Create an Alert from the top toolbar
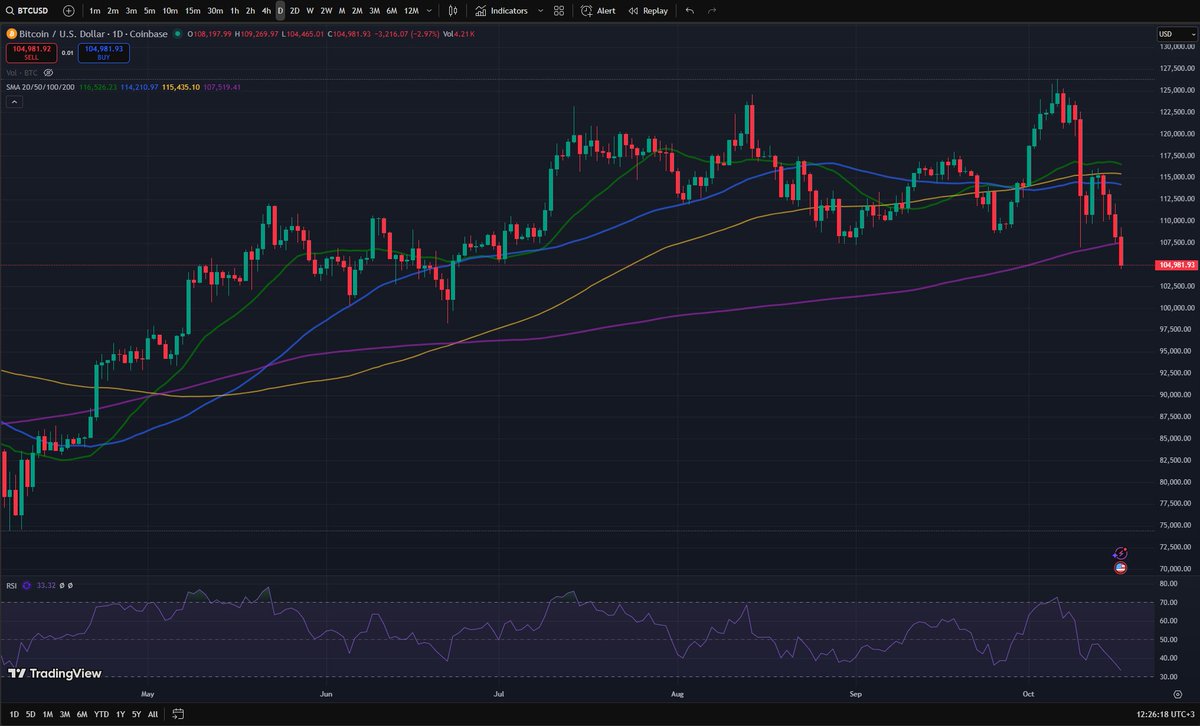Image resolution: width=1200 pixels, height=726 pixels. click(598, 11)
